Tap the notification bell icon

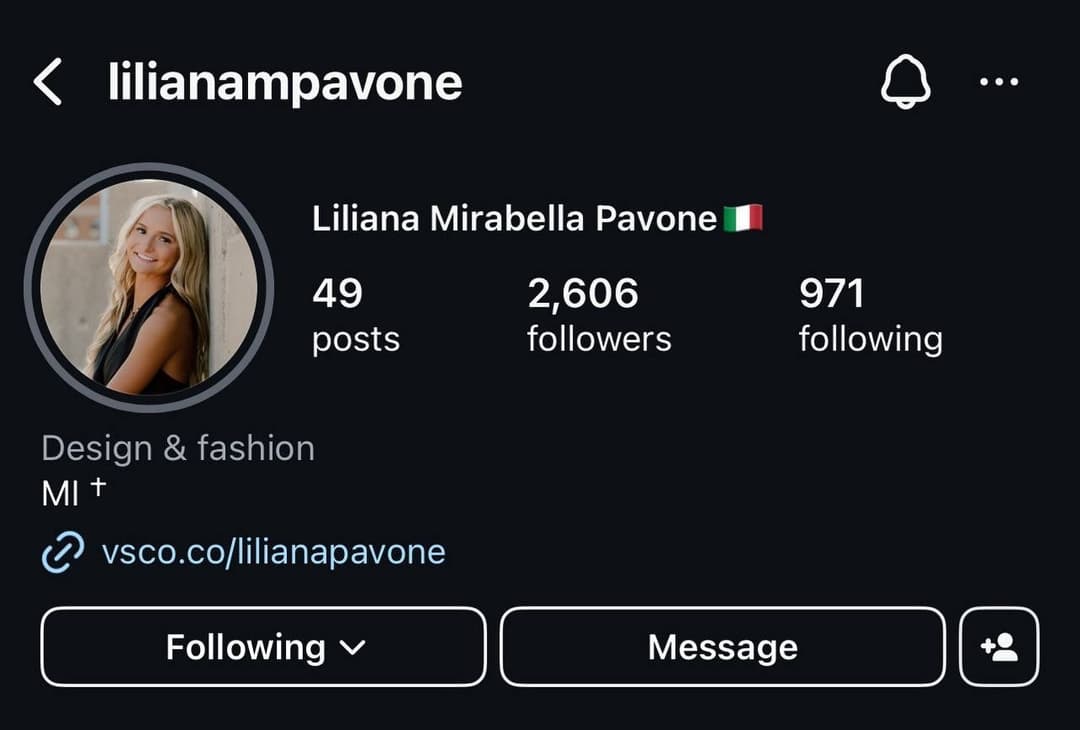(x=906, y=82)
